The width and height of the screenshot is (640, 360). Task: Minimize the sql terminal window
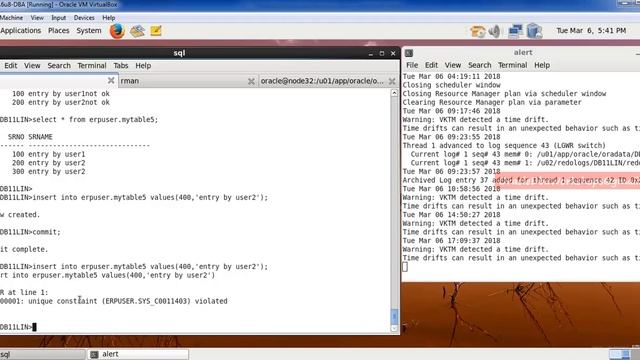click(x=371, y=53)
